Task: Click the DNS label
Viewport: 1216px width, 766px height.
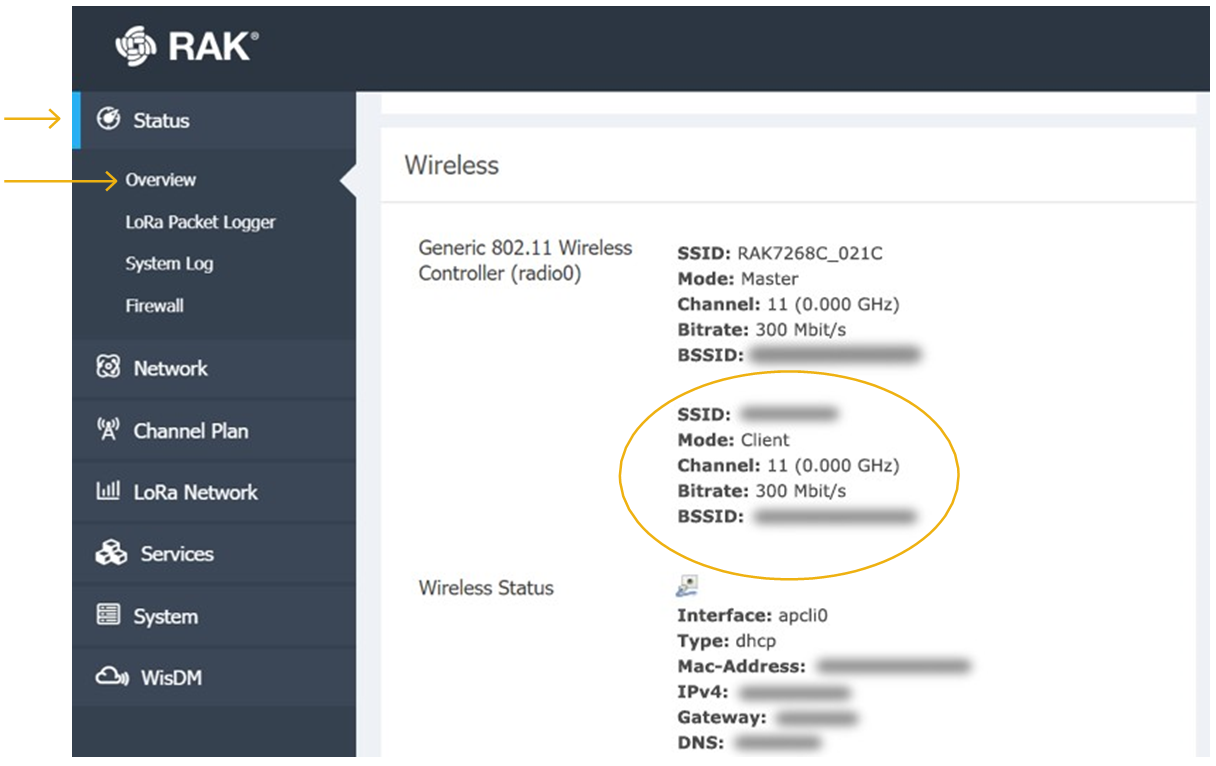Action: pos(702,743)
